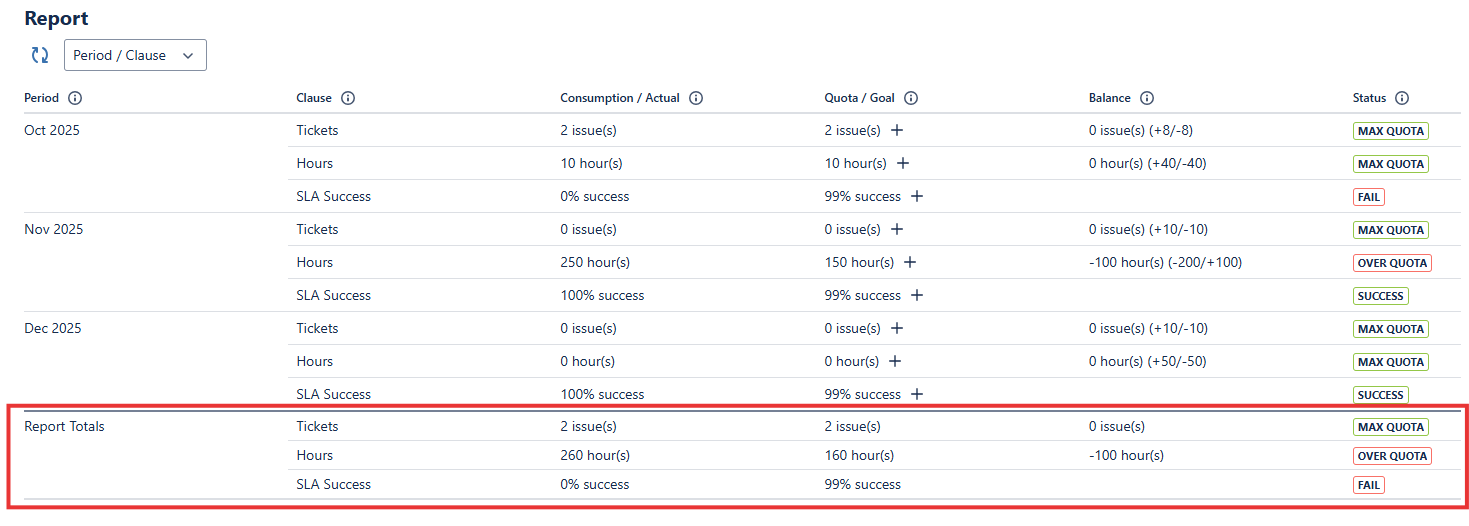1469x526 pixels.
Task: Click plus icon for Dec 2025 SLA Success
Action: point(917,394)
